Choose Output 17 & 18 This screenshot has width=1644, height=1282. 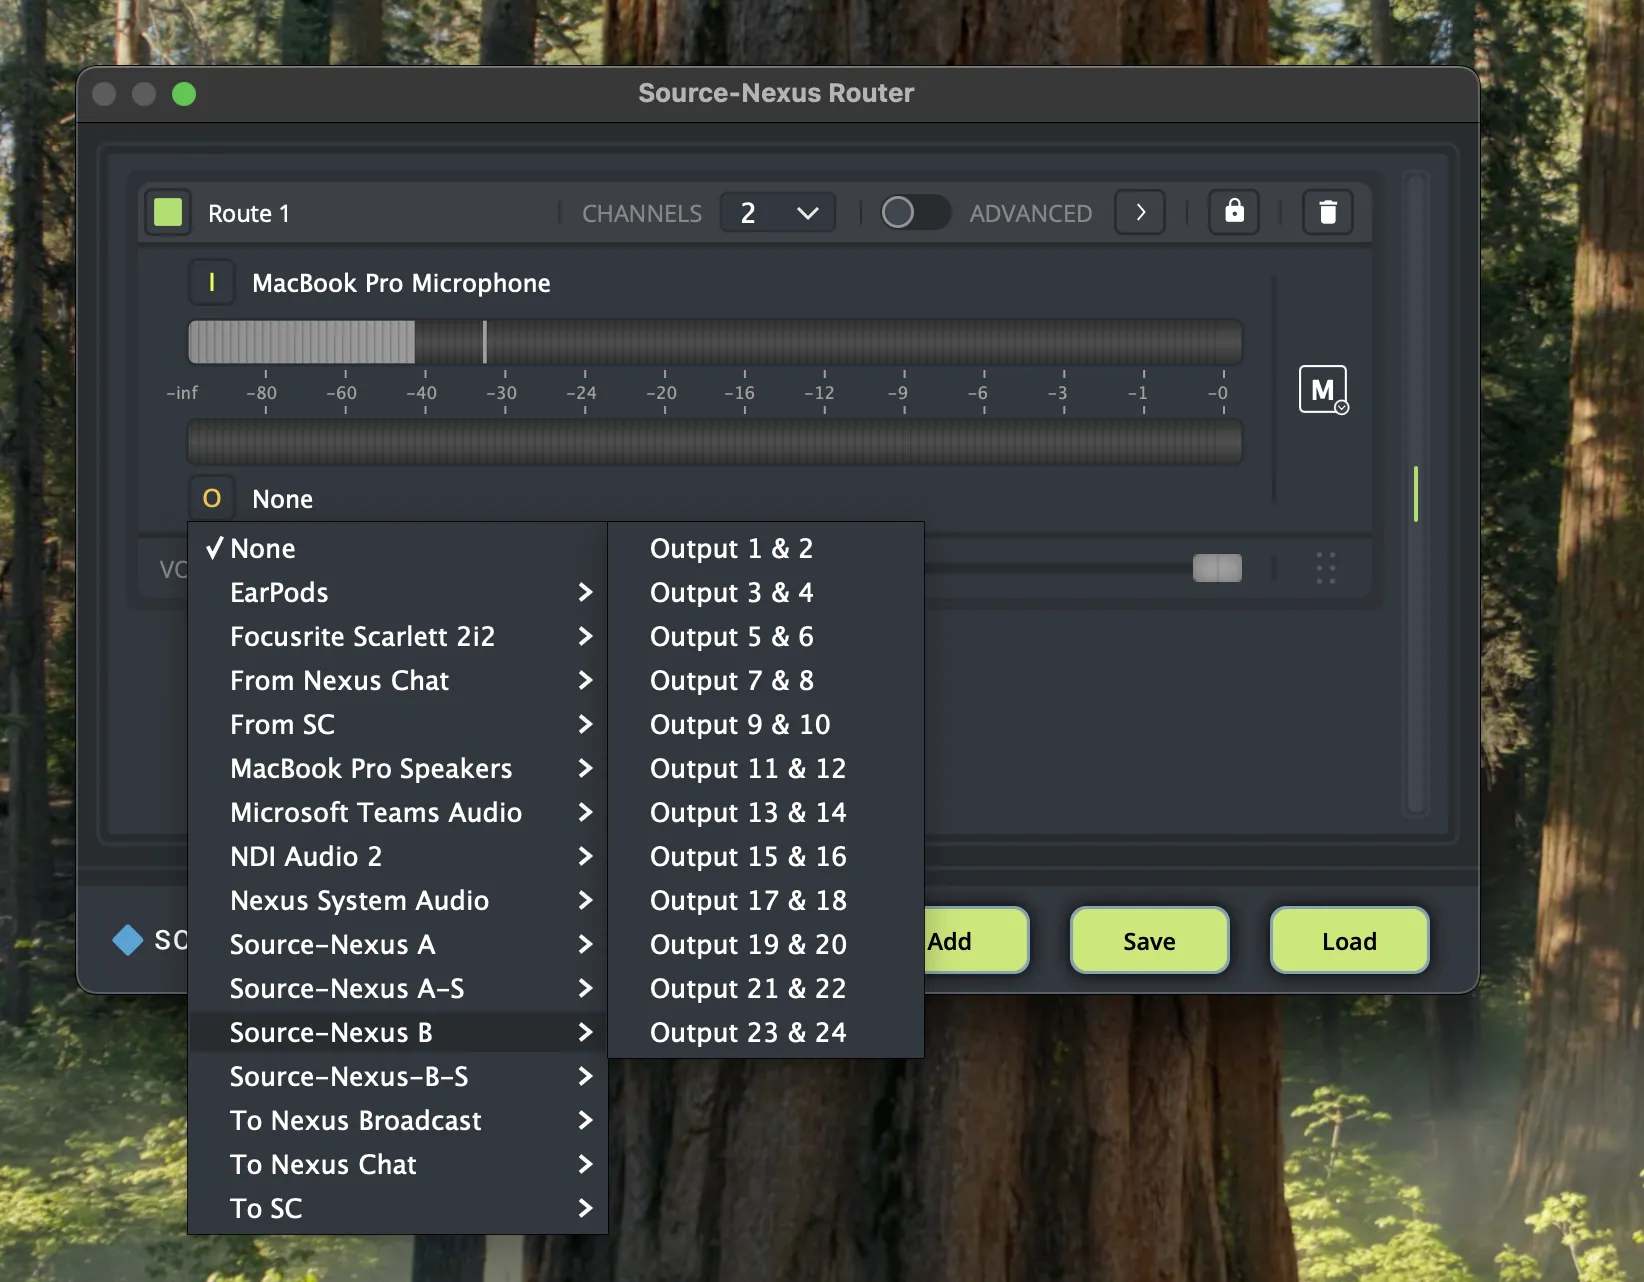766,900
